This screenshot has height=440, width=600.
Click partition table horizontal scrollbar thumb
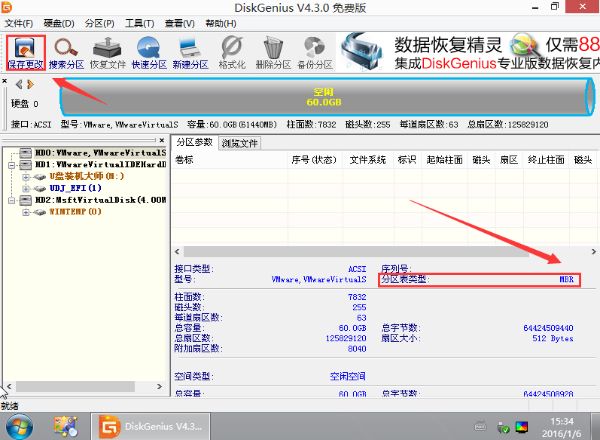pyautogui.click(x=356, y=251)
